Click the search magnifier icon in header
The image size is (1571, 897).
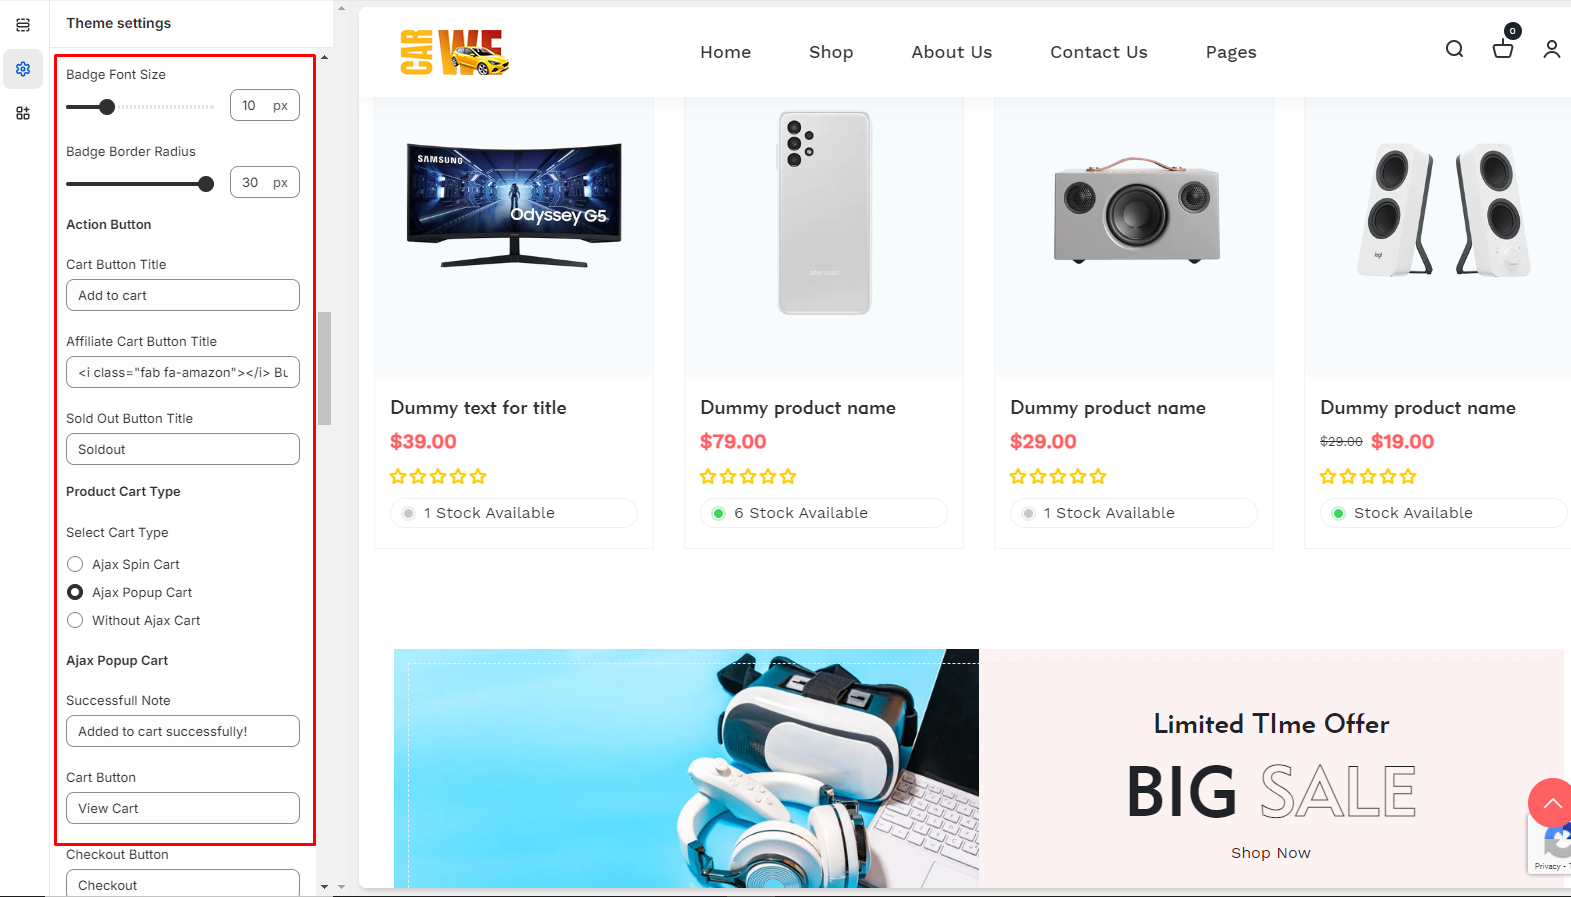[x=1454, y=49]
